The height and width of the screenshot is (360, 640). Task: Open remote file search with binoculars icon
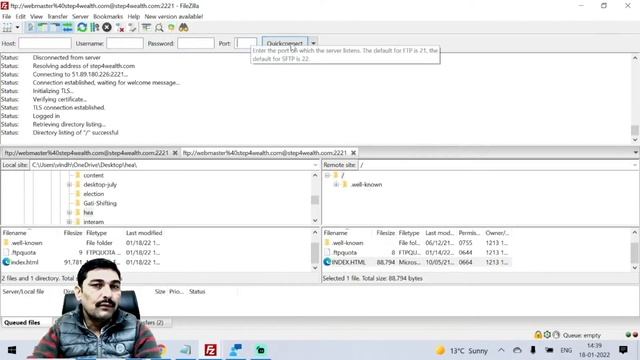click(184, 27)
